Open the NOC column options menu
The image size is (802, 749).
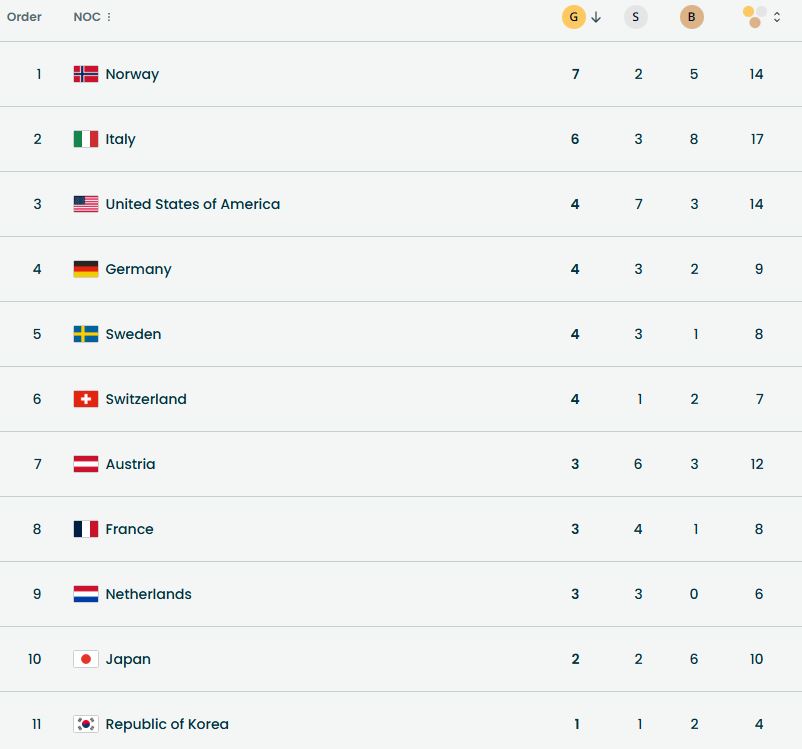click(109, 17)
